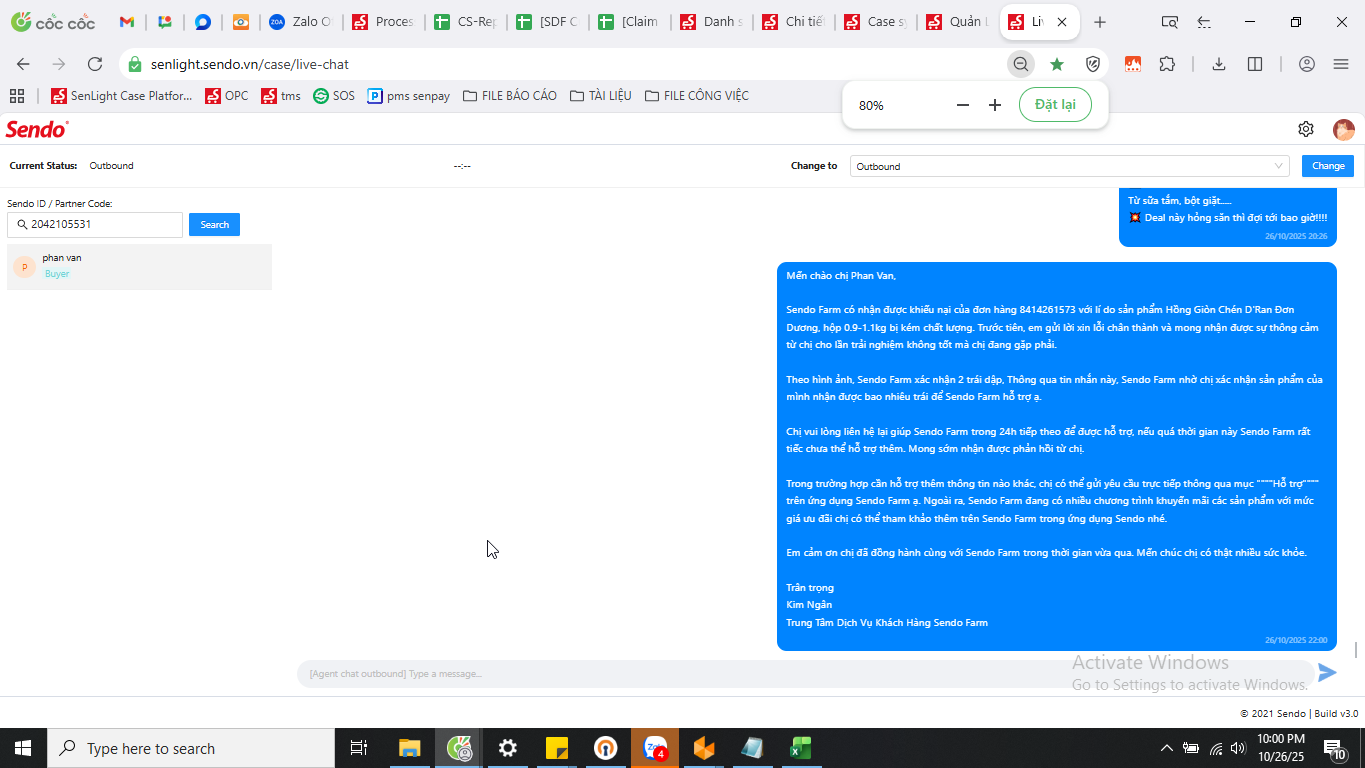Screen dimensions: 1365x768
Task: Click the Sendo ID / Partner Code field
Action: click(95, 225)
